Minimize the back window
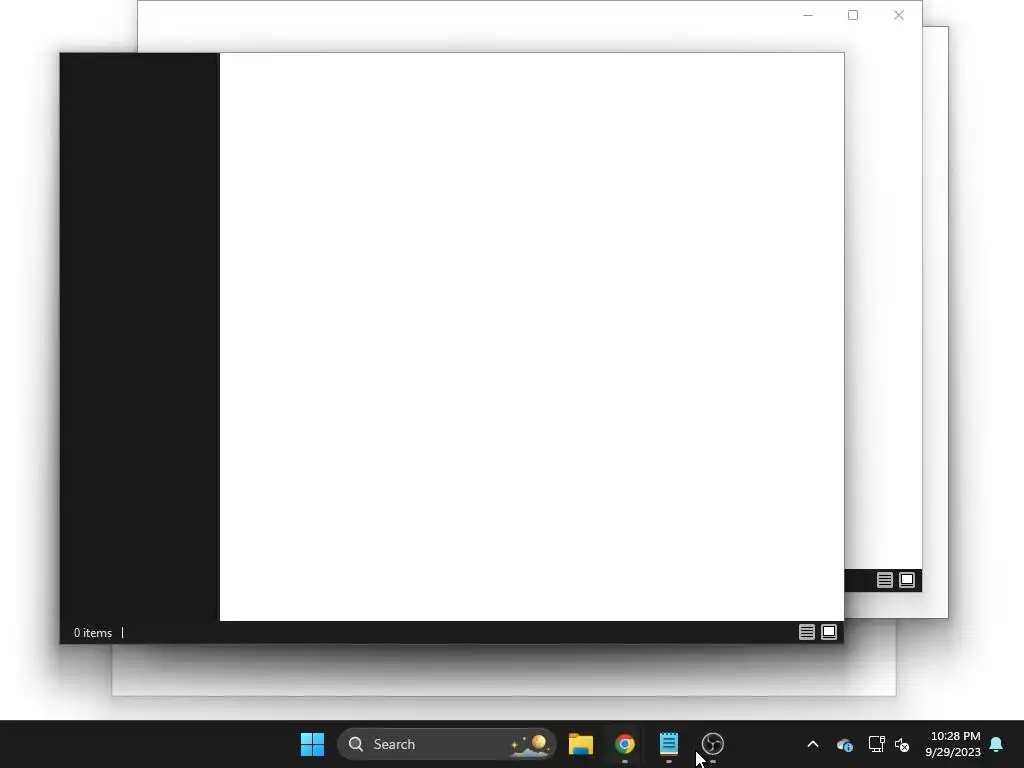Image resolution: width=1024 pixels, height=768 pixels. [x=808, y=15]
